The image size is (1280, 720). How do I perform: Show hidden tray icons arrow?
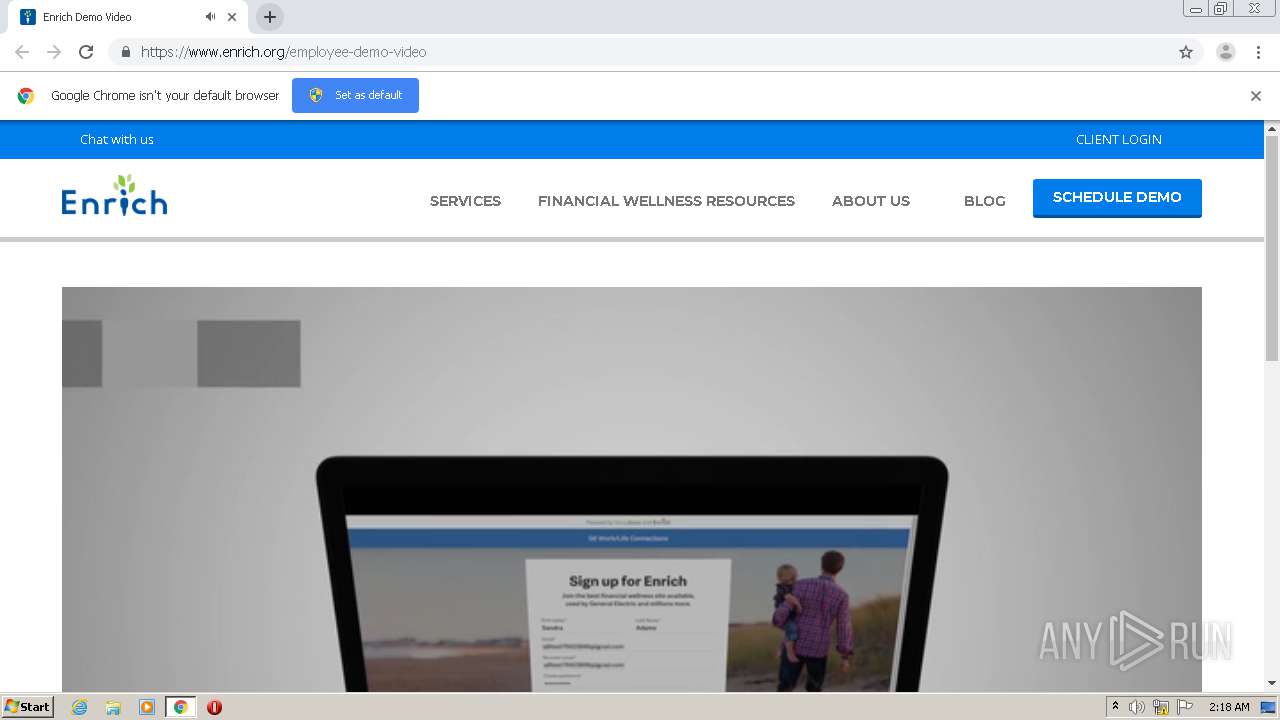(1115, 707)
